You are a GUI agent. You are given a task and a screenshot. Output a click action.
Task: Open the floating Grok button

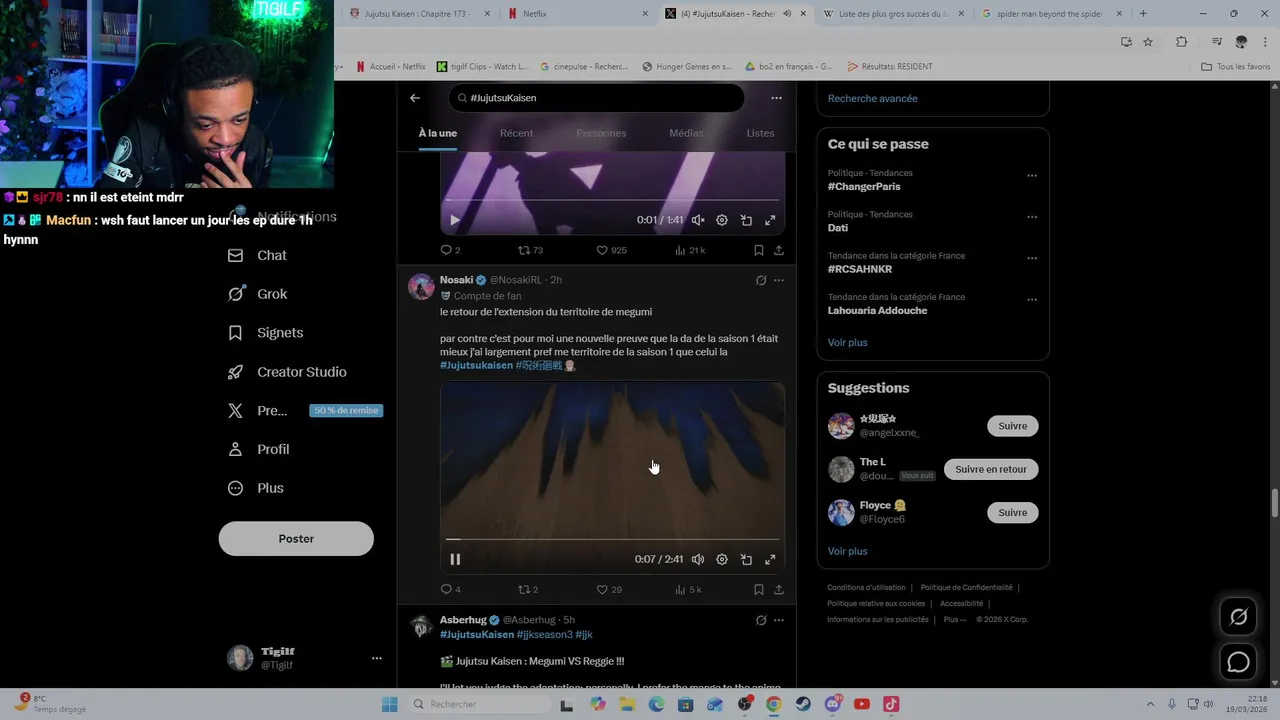point(1238,617)
